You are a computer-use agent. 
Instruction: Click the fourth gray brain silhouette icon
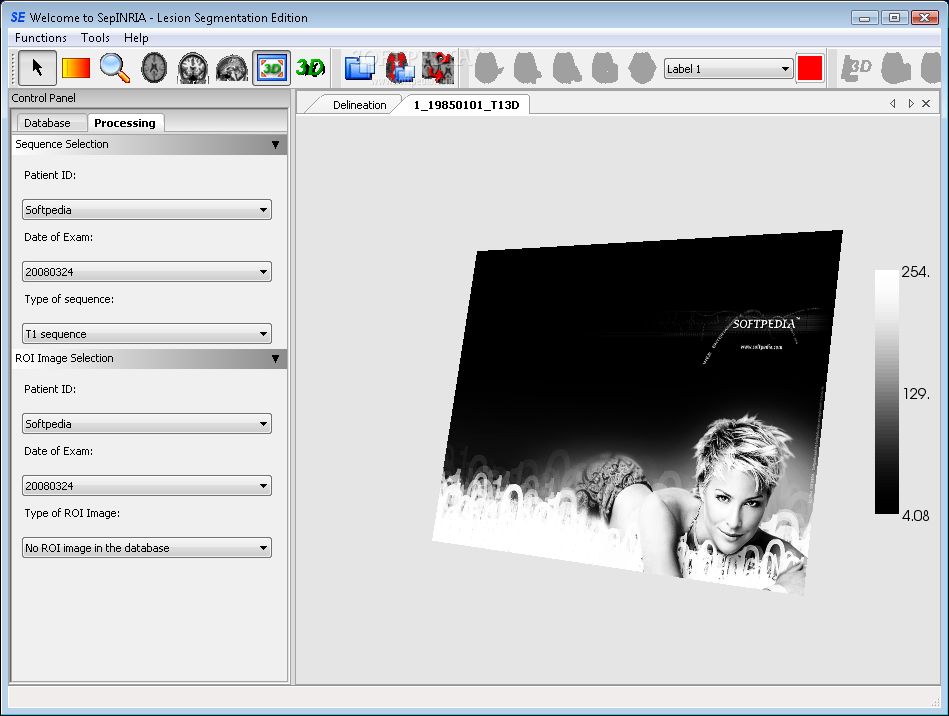point(605,68)
